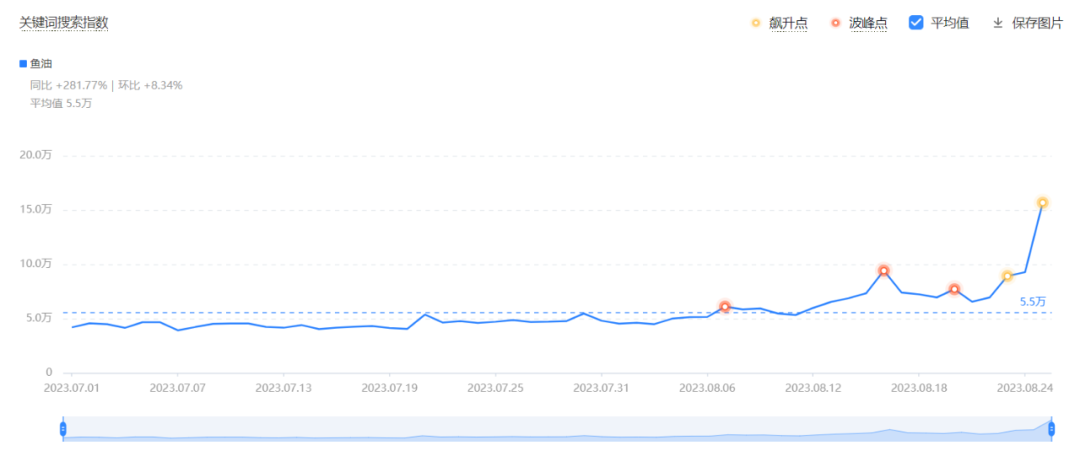
Task: Click the 关键词搜索指数 title
Action: [63, 22]
